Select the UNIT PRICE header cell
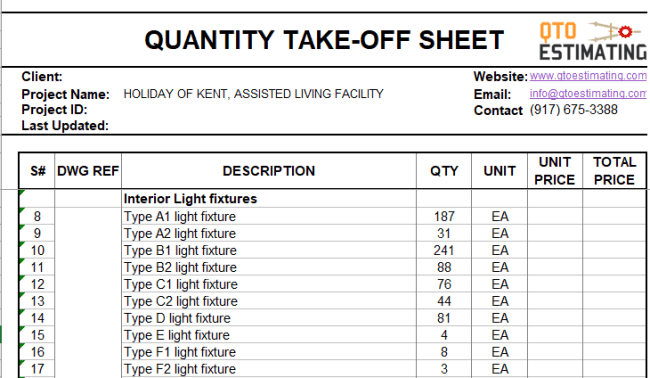650x378 pixels. pos(555,171)
